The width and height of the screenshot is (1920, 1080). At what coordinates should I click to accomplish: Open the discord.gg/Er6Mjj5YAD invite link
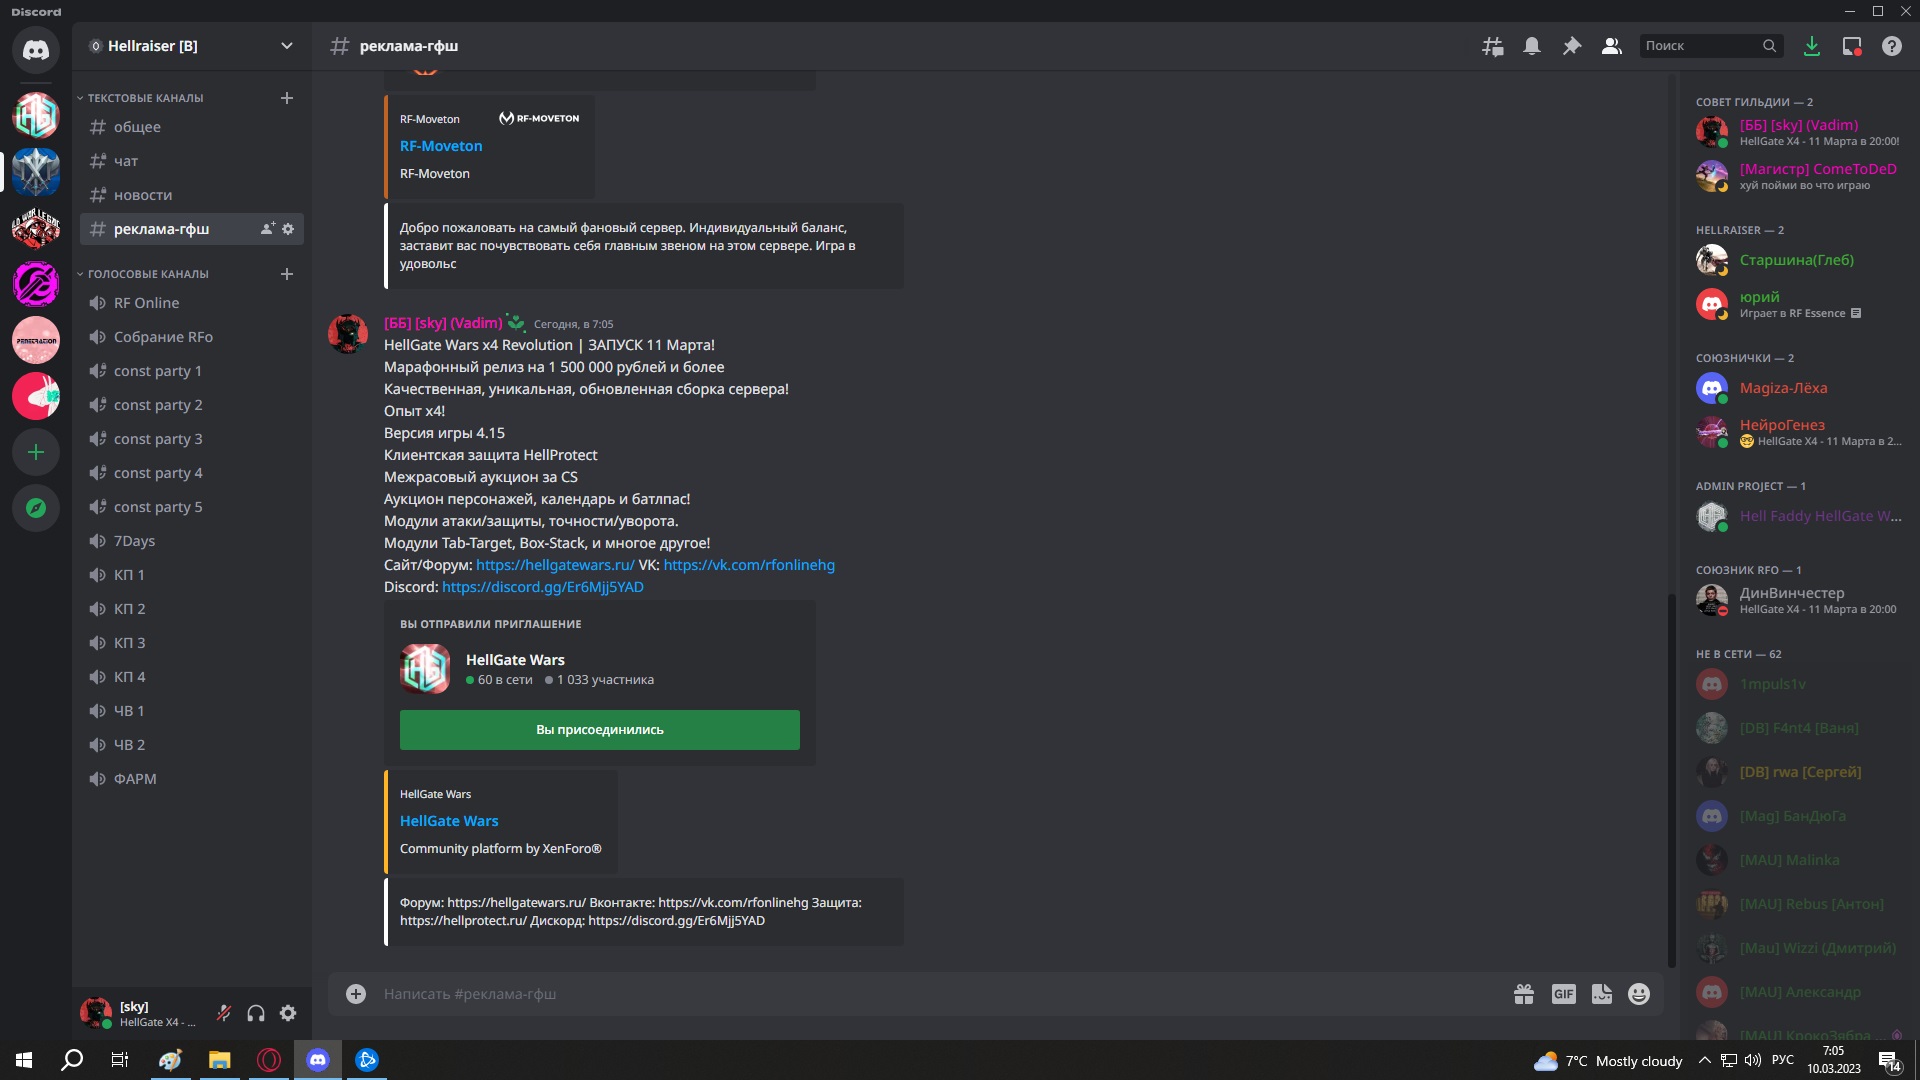tap(543, 587)
